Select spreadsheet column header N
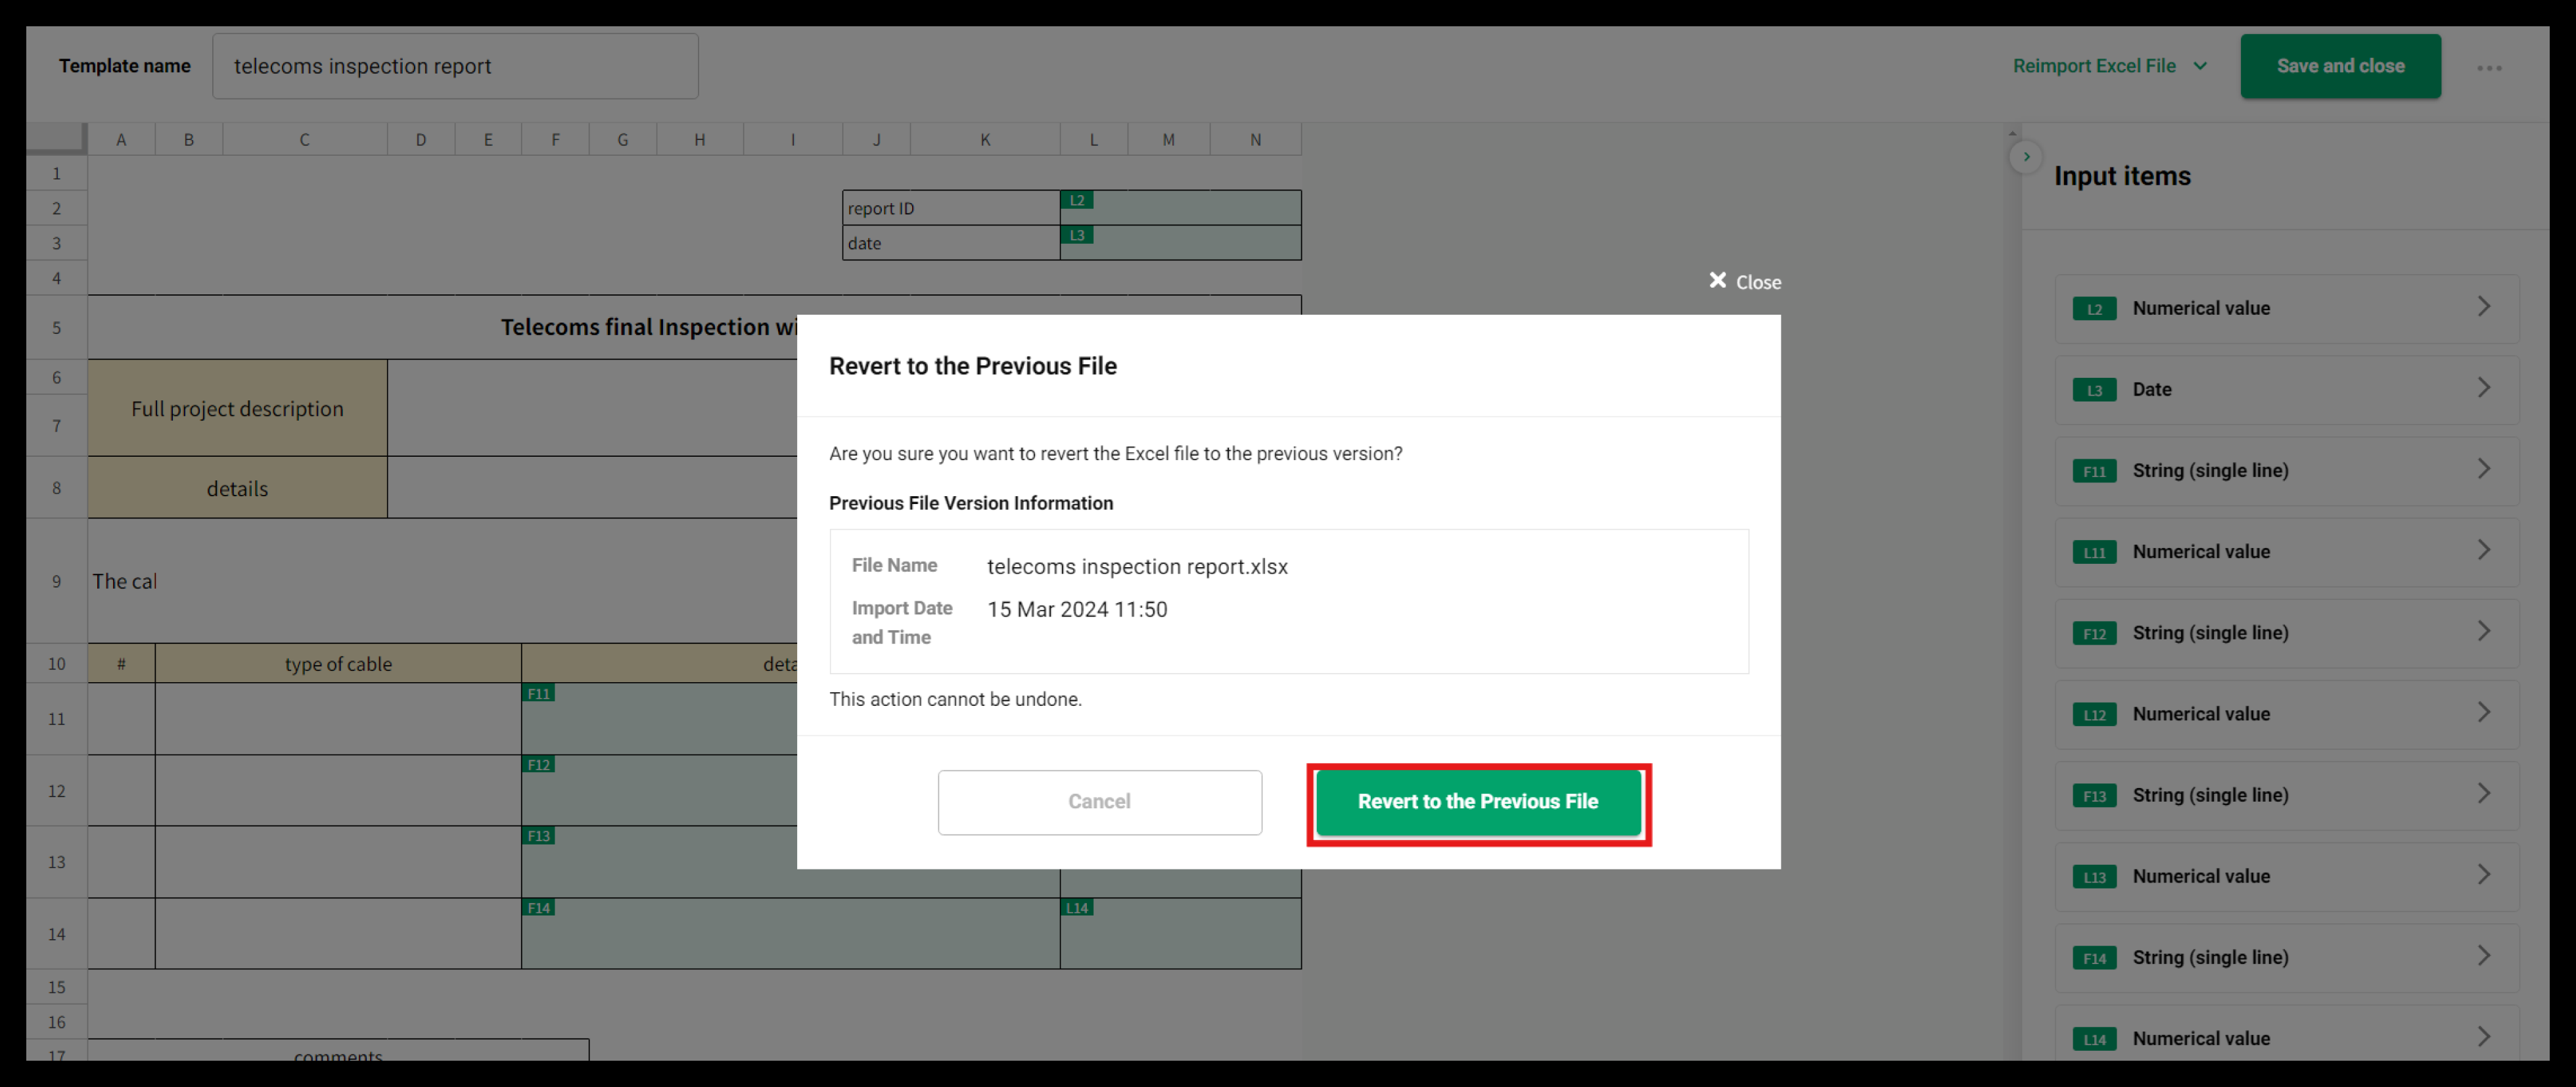The width and height of the screenshot is (2576, 1087). point(1255,139)
